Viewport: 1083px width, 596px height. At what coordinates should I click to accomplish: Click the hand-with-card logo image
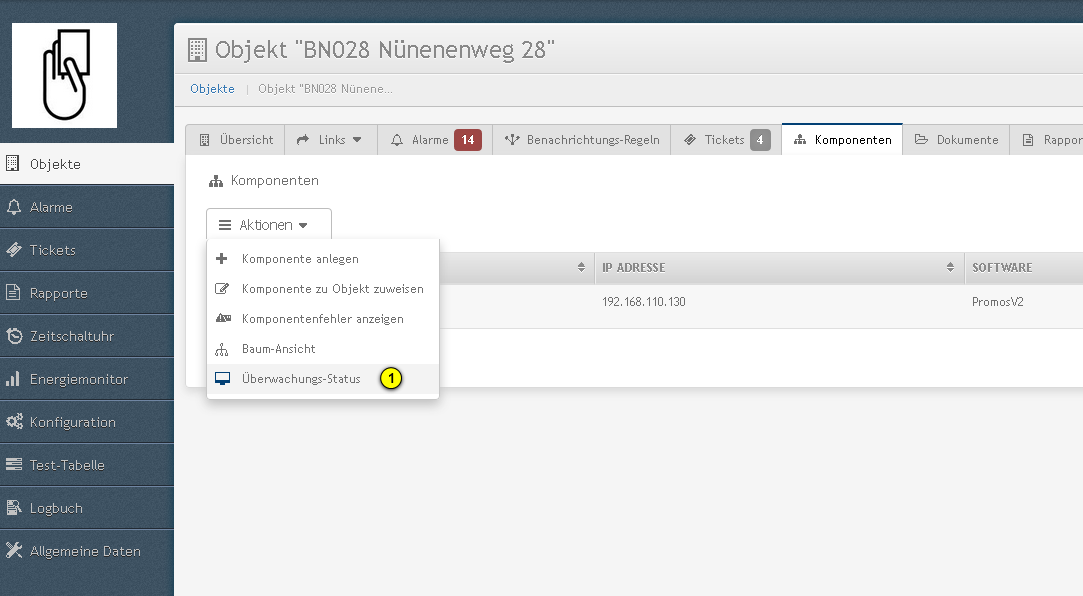64,75
